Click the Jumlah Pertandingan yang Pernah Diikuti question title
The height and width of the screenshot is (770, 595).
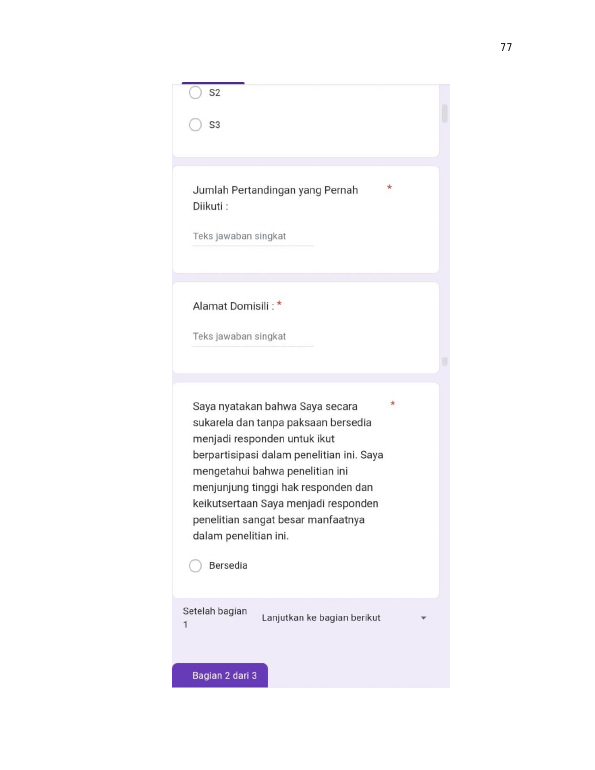pos(275,198)
